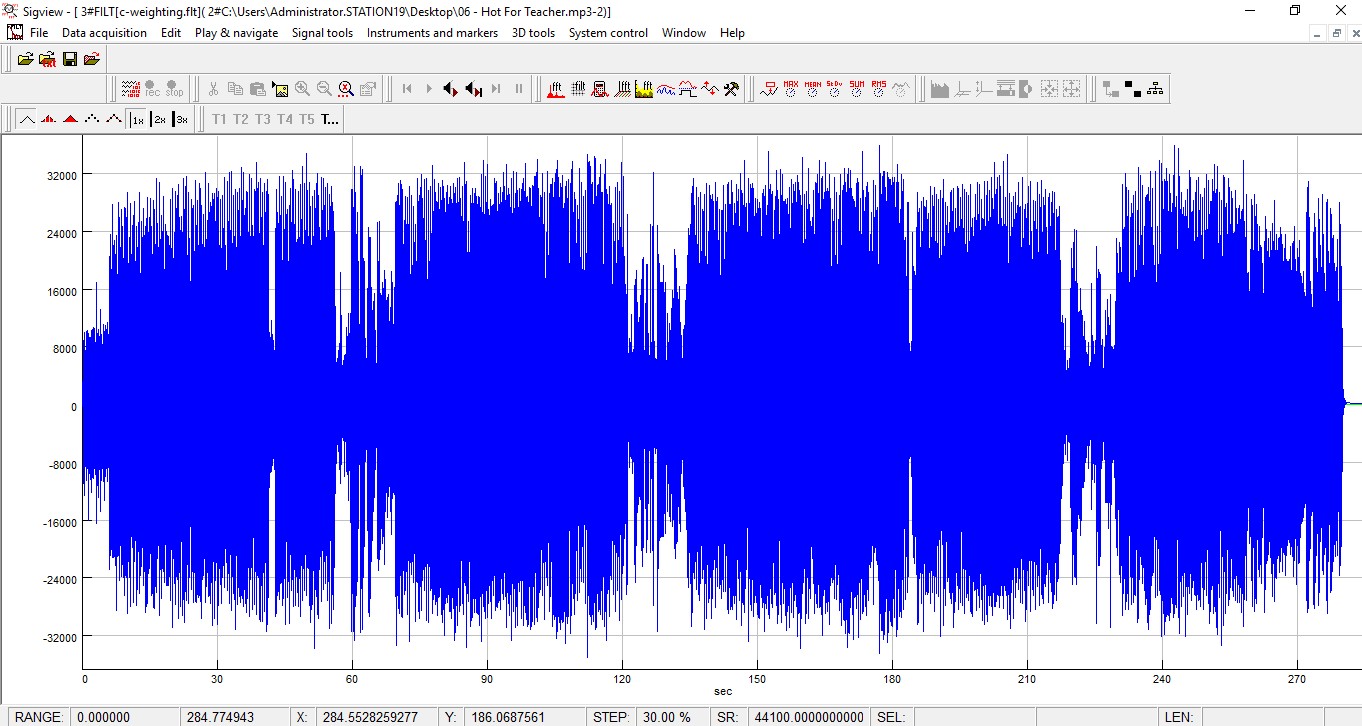Screen dimensions: 1362x726
Task: Play signal through speaker icon
Action: pos(451,89)
